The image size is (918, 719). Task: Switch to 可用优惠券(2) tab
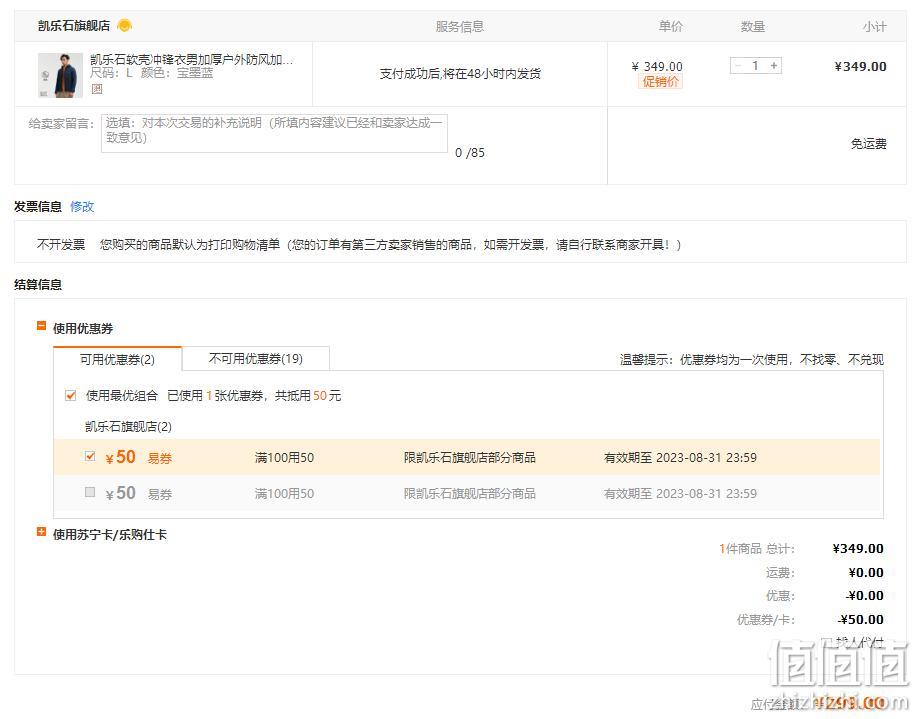tap(117, 360)
